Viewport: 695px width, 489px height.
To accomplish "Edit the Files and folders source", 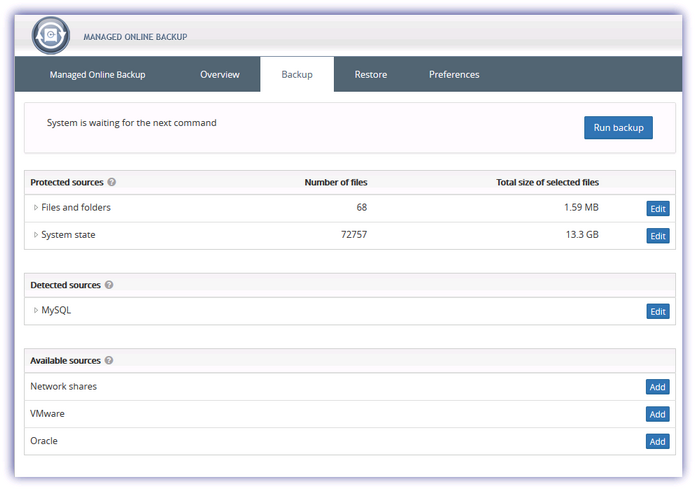I will pos(658,209).
